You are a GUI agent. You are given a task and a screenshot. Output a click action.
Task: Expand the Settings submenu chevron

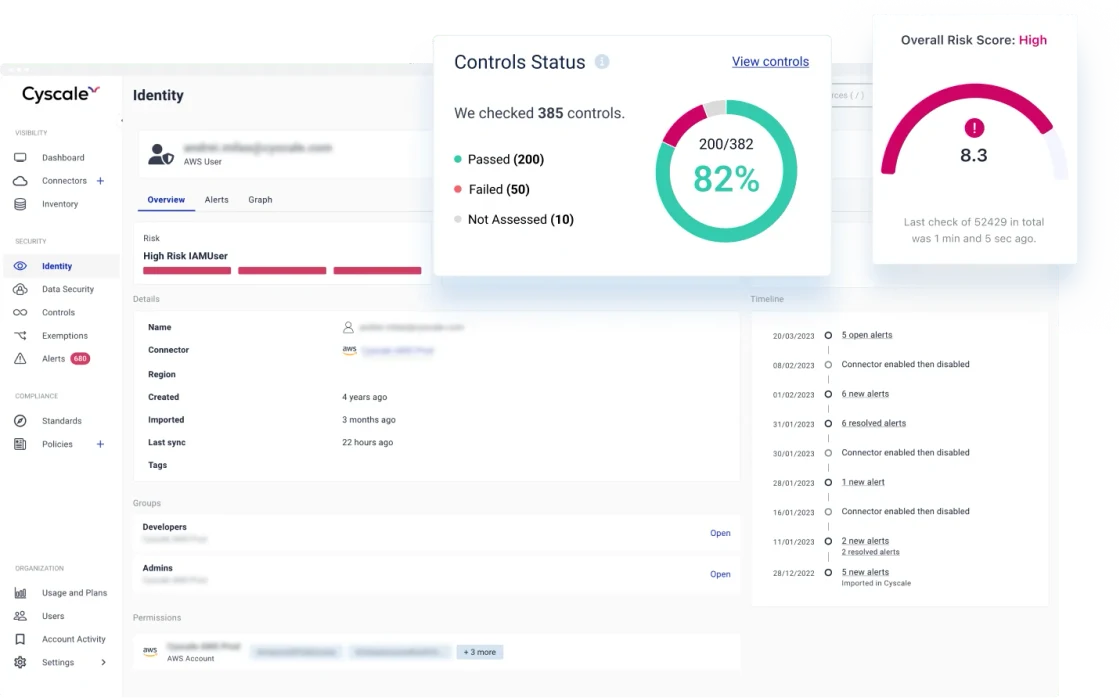103,662
